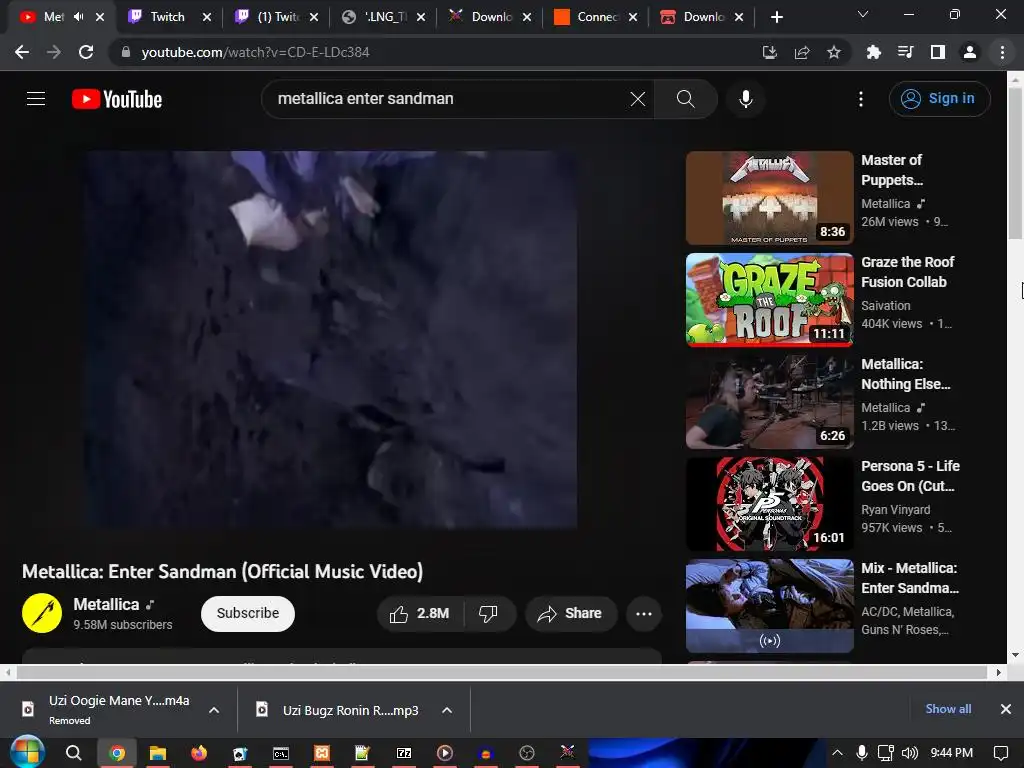Open YouTube settings three-dot menu

coord(861,99)
